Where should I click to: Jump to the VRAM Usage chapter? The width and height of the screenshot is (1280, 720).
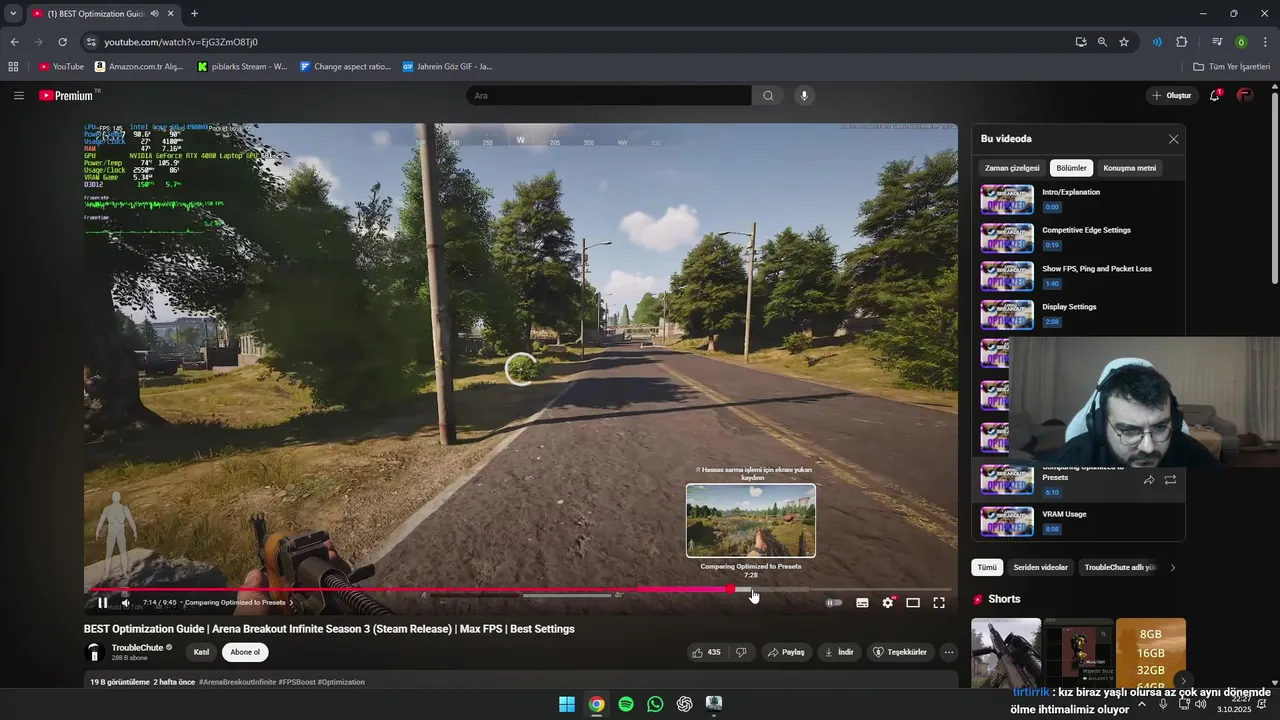(x=1078, y=521)
